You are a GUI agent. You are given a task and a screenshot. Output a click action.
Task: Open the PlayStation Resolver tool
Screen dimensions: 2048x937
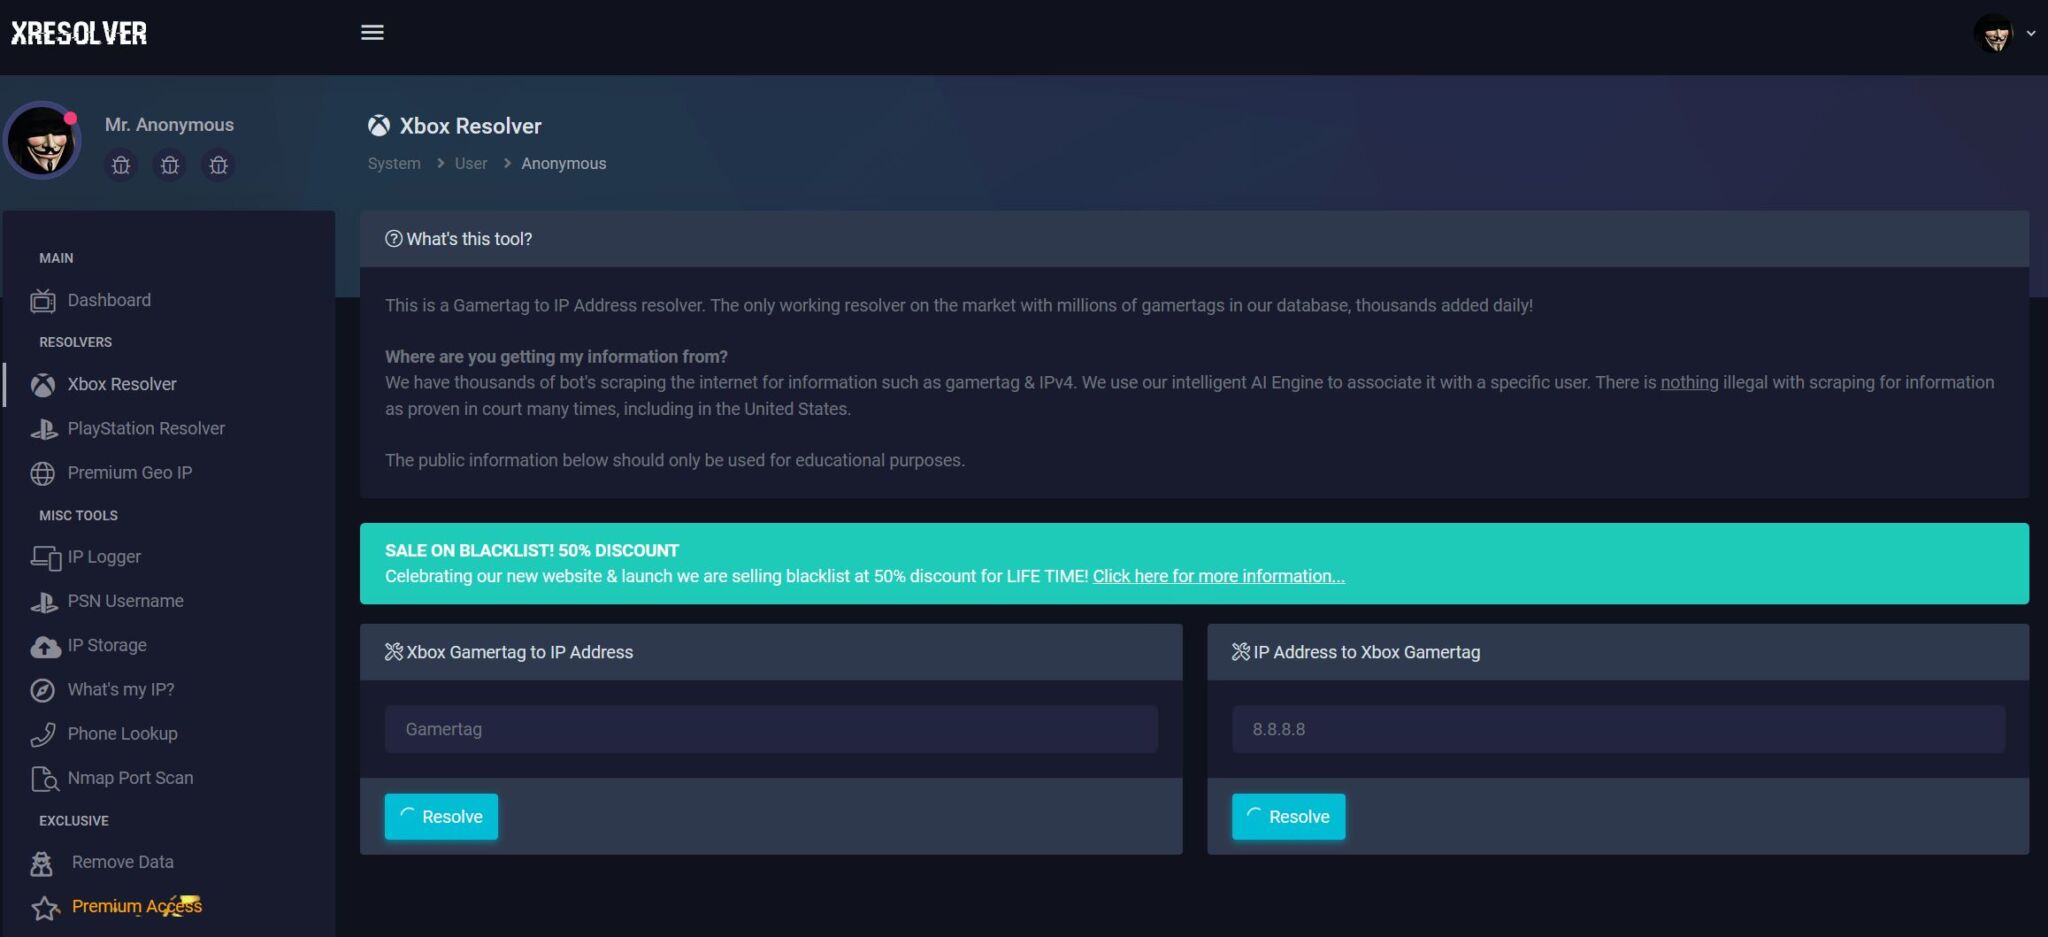coord(145,428)
